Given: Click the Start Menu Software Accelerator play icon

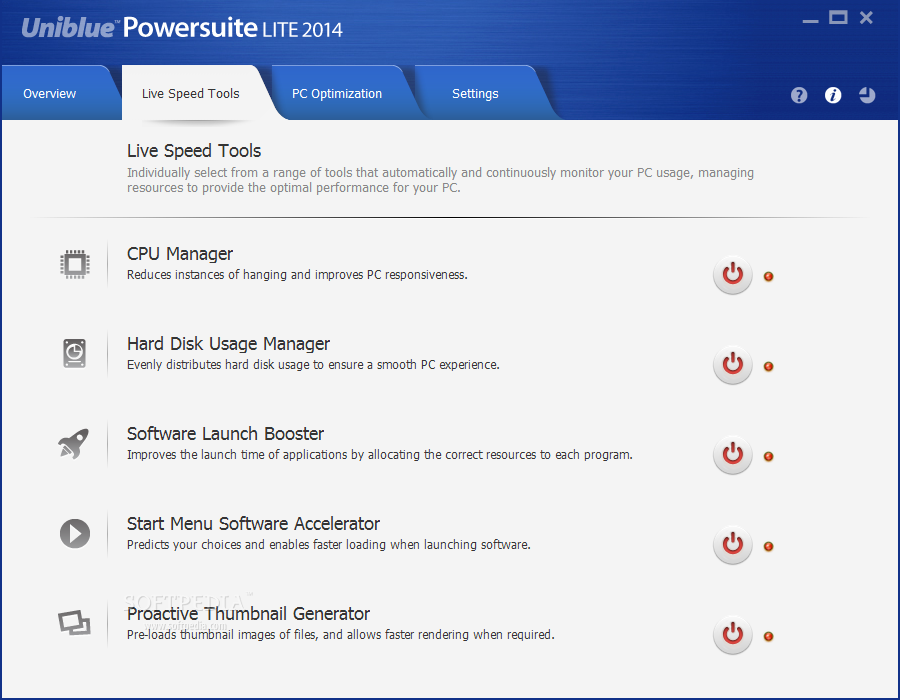Looking at the screenshot, I should pyautogui.click(x=75, y=534).
